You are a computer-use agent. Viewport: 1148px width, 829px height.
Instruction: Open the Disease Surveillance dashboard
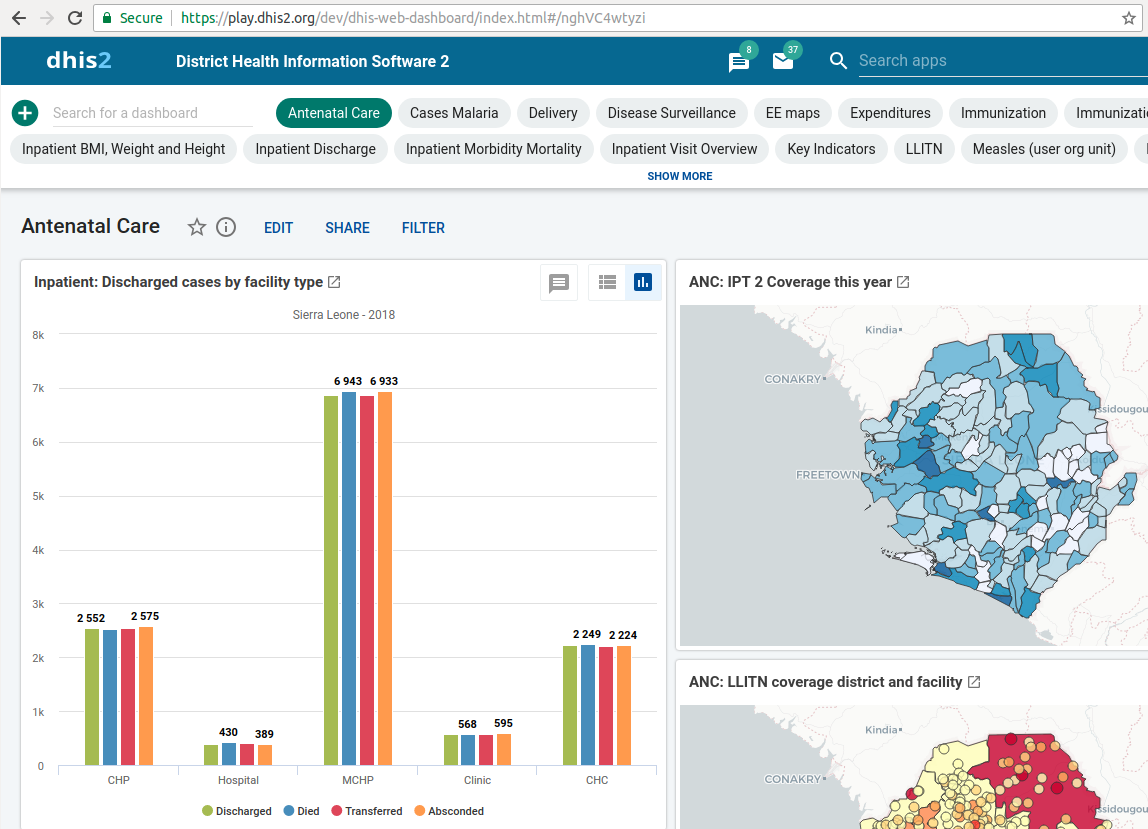671,113
